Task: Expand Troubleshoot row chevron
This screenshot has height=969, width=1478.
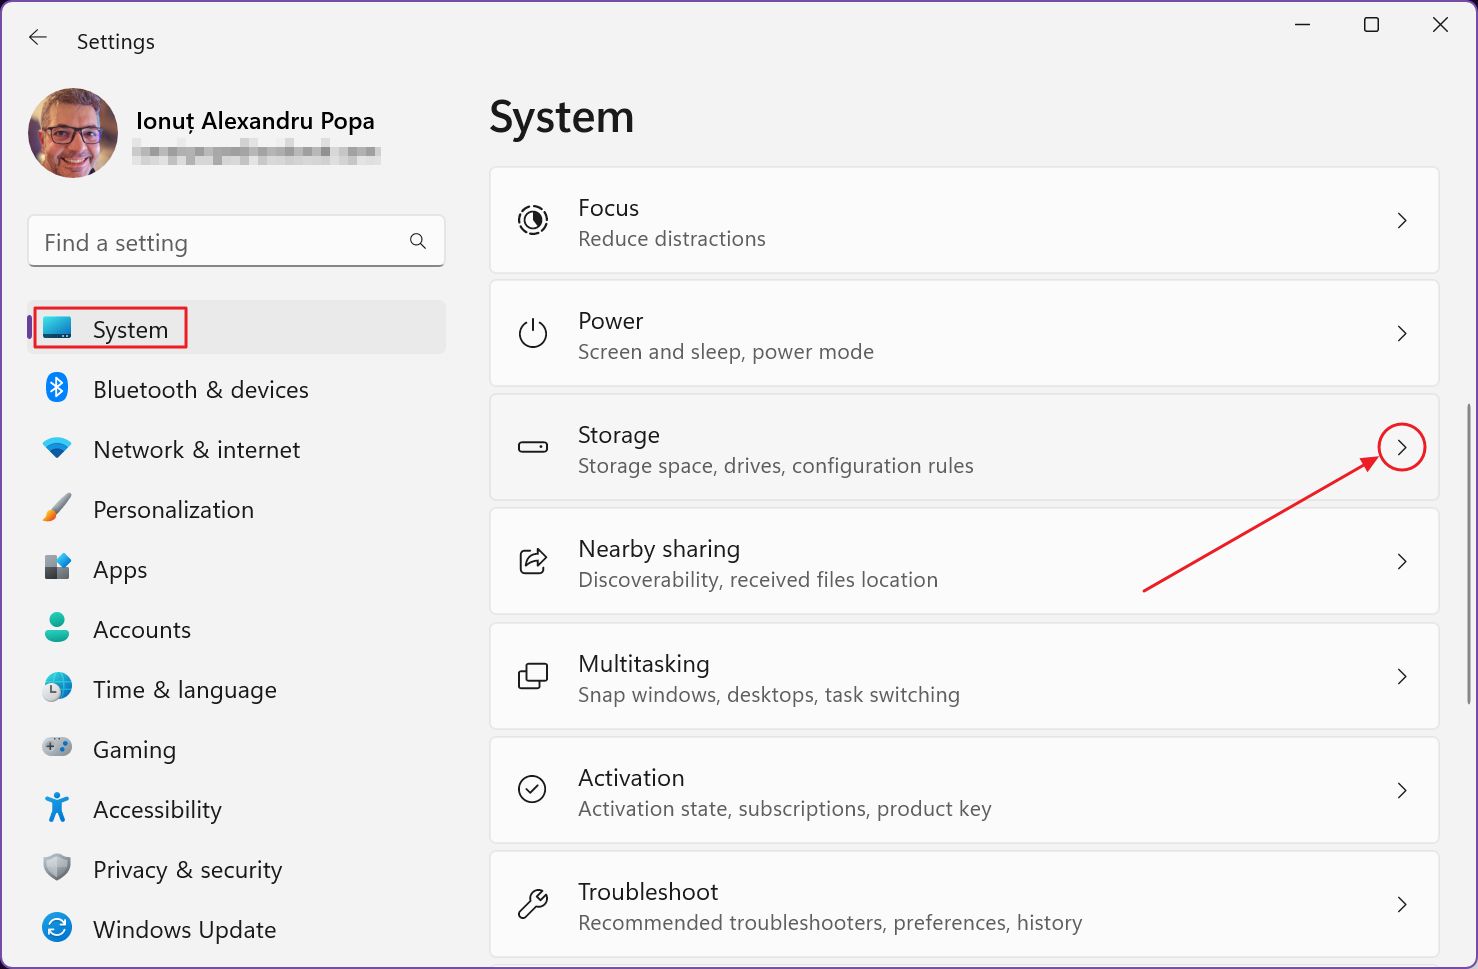Action: 1402,904
